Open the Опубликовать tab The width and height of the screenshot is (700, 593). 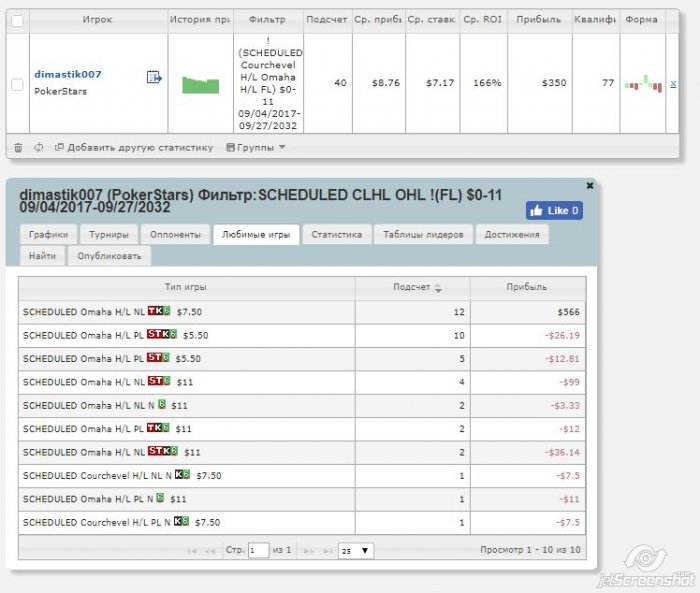click(109, 256)
